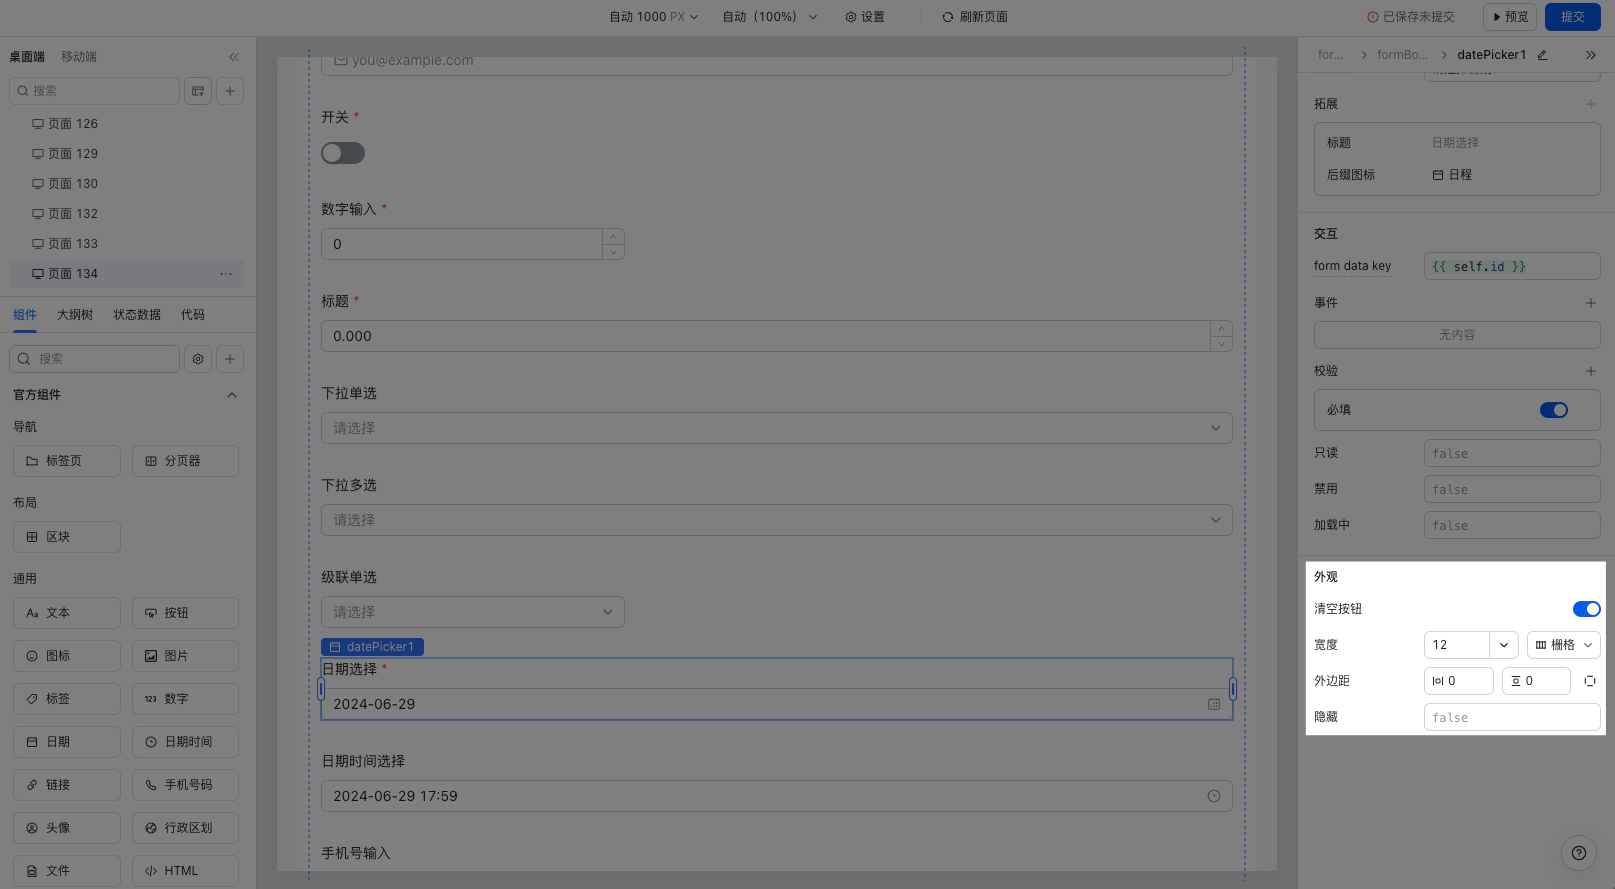Select the 手机号码 component
1615x889 pixels.
pyautogui.click(x=185, y=785)
